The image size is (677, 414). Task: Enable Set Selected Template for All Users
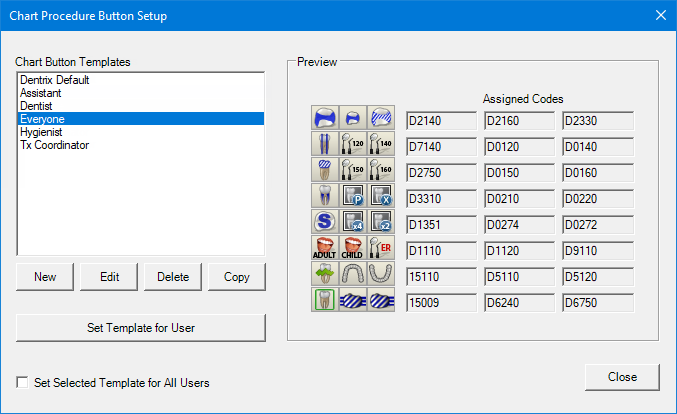(x=22, y=382)
